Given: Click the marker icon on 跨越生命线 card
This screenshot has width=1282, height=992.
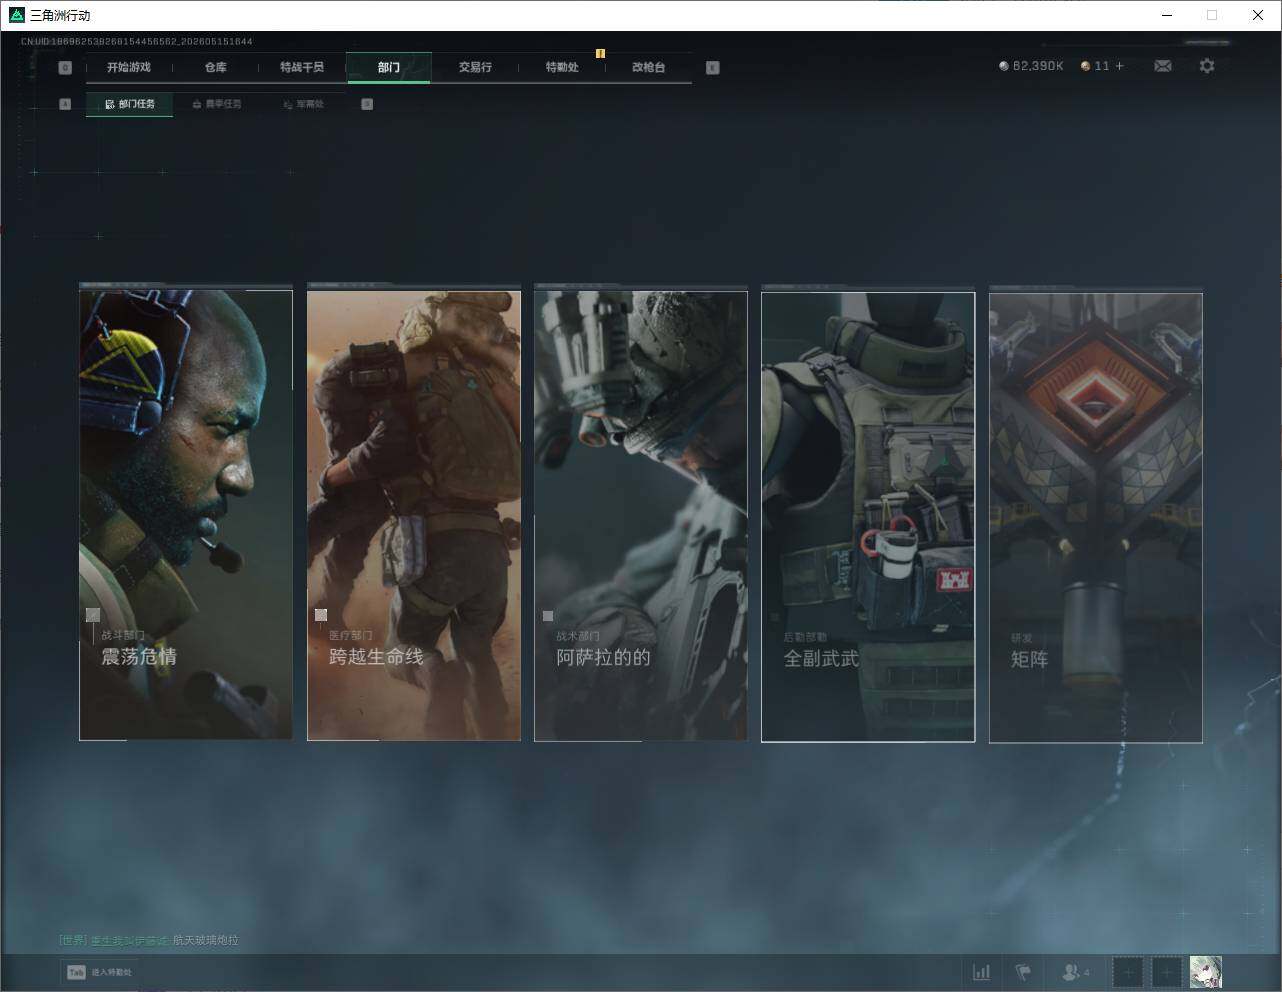Looking at the screenshot, I should pyautogui.click(x=321, y=615).
